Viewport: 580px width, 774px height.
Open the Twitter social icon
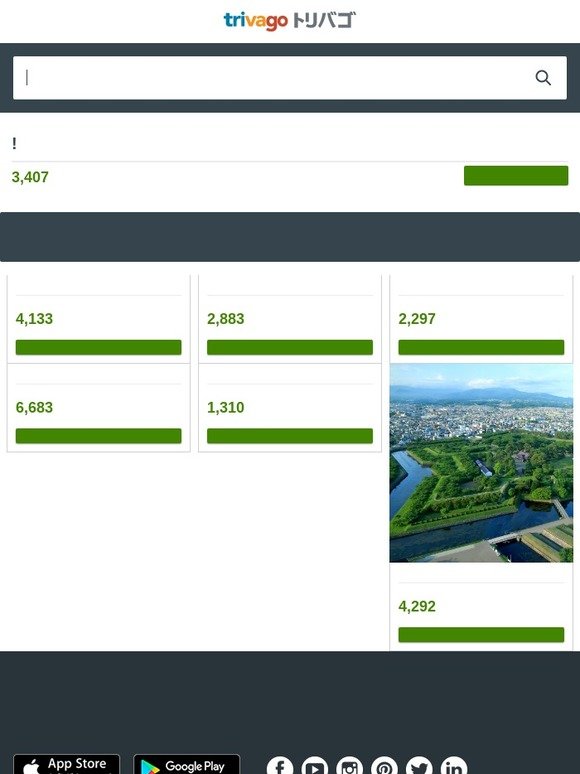click(x=419, y=765)
